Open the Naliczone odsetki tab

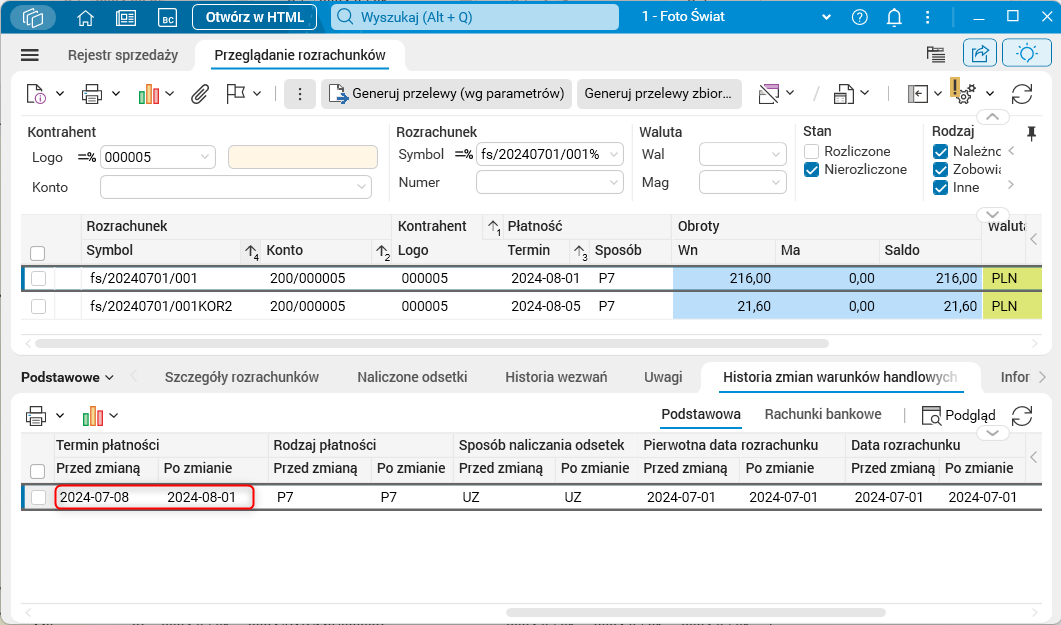coord(412,377)
